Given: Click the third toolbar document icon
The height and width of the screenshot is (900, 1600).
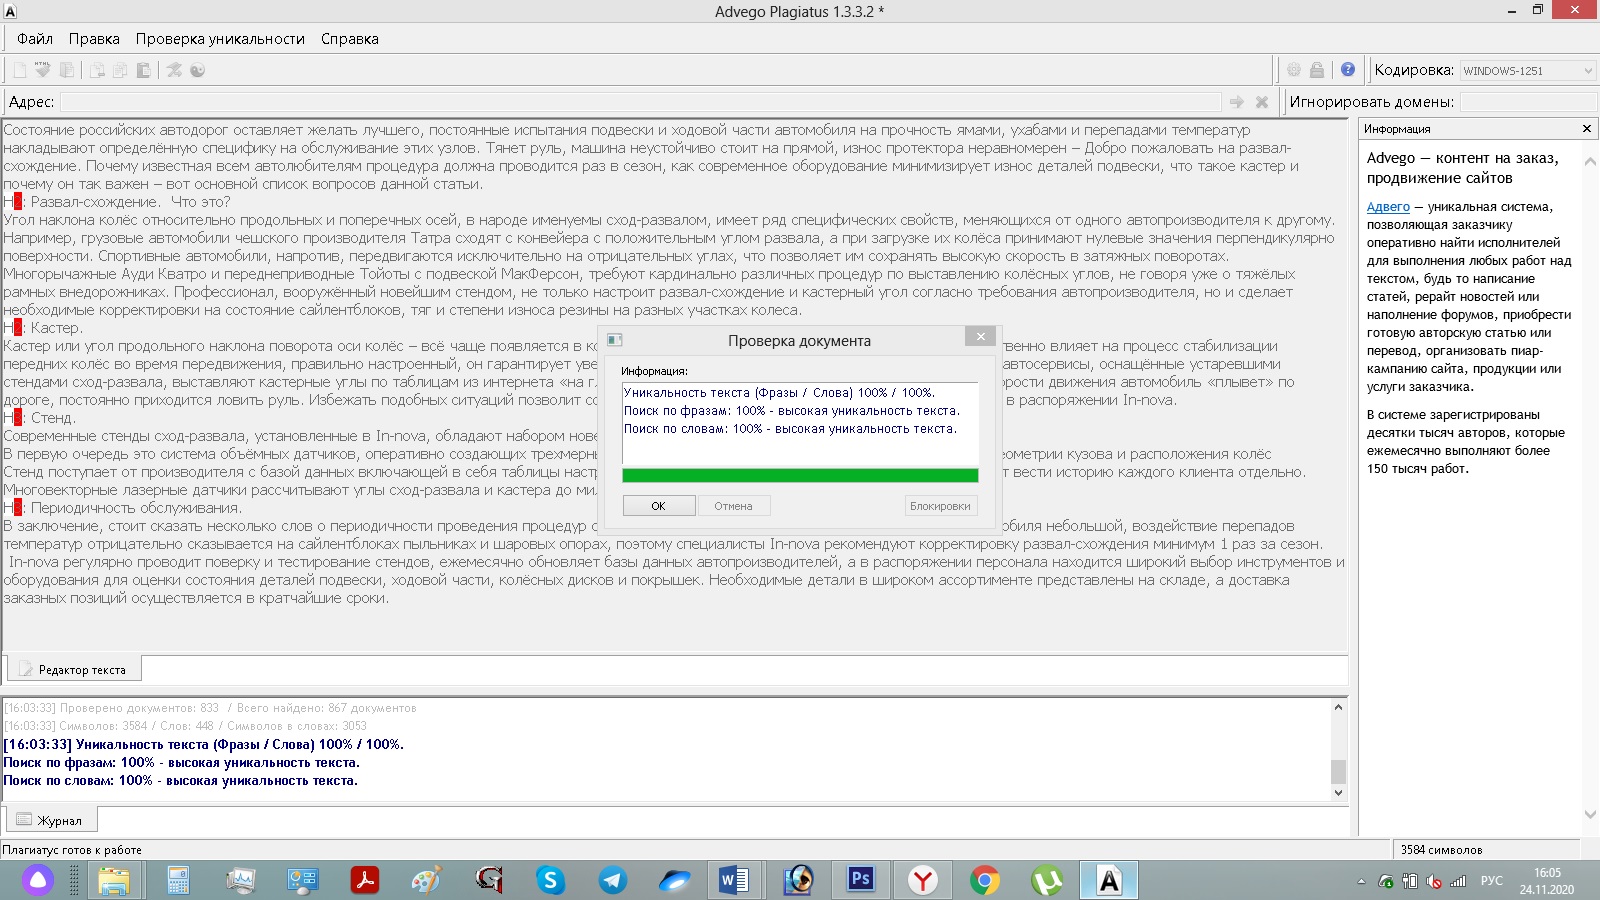Looking at the screenshot, I should (x=67, y=70).
